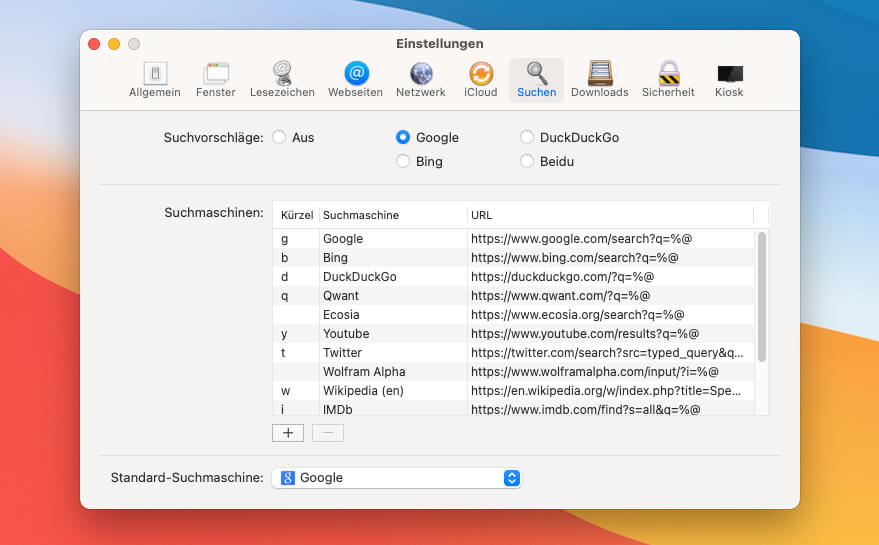The width and height of the screenshot is (879, 545).
Task: Open the Downloads settings pane
Action: click(x=599, y=80)
